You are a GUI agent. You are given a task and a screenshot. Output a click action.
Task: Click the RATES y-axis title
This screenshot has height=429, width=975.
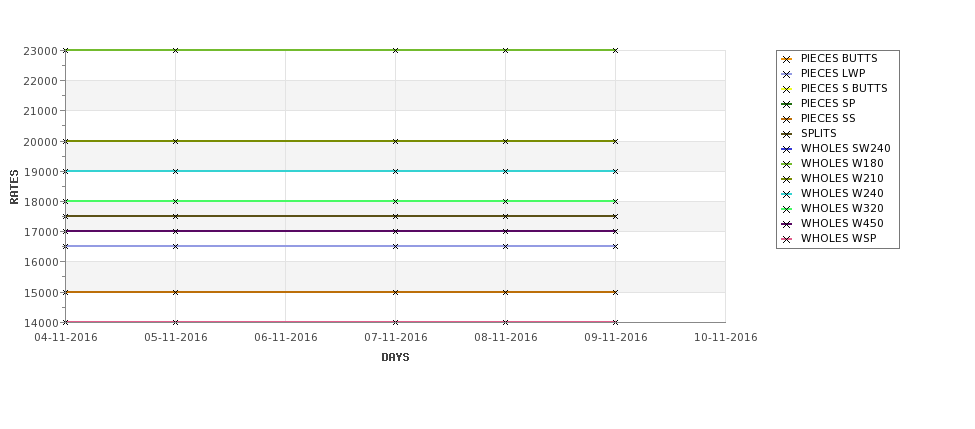coord(14,187)
